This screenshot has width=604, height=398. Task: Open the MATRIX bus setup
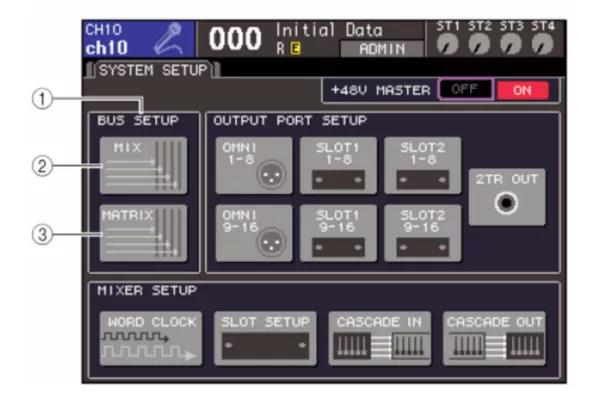pyautogui.click(x=143, y=233)
